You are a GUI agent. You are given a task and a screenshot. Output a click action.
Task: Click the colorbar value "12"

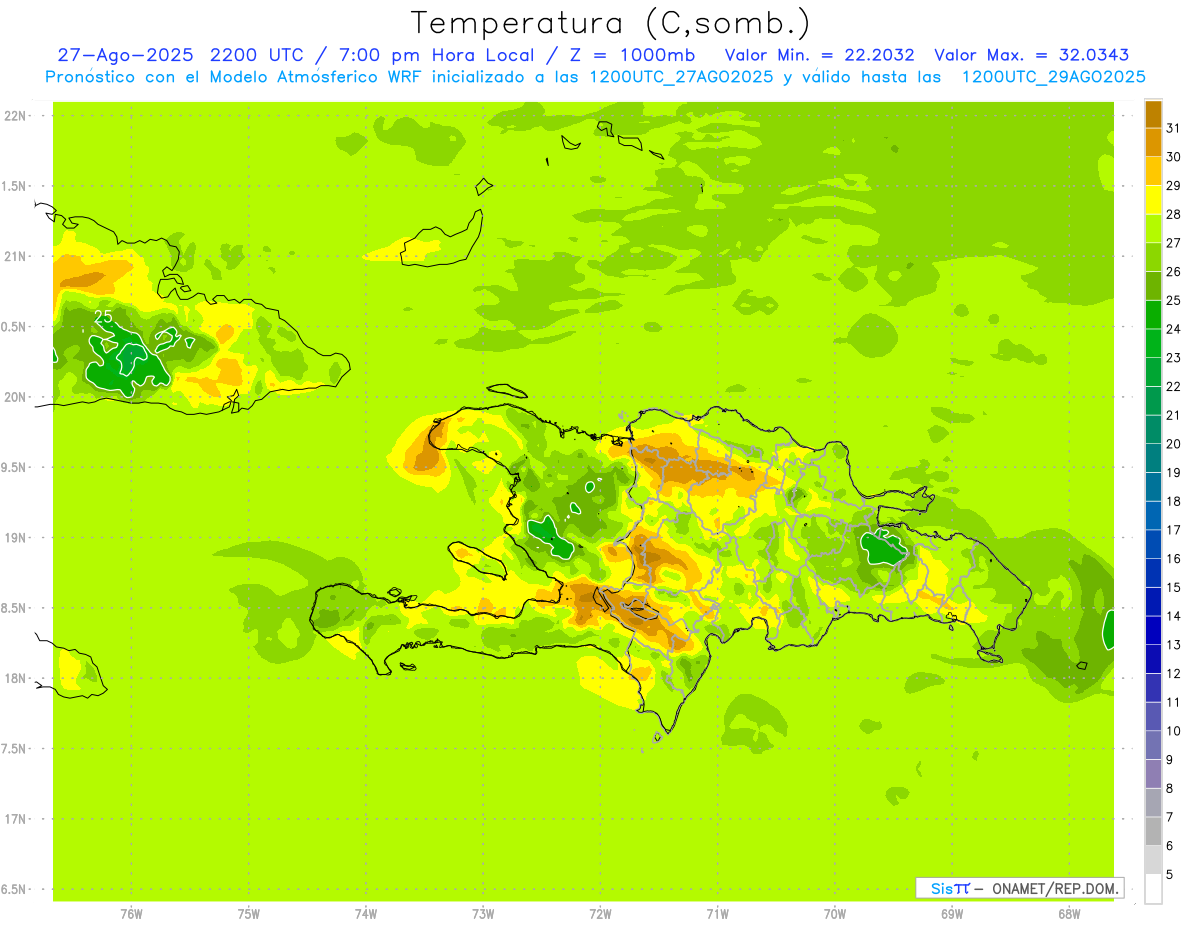1173,673
